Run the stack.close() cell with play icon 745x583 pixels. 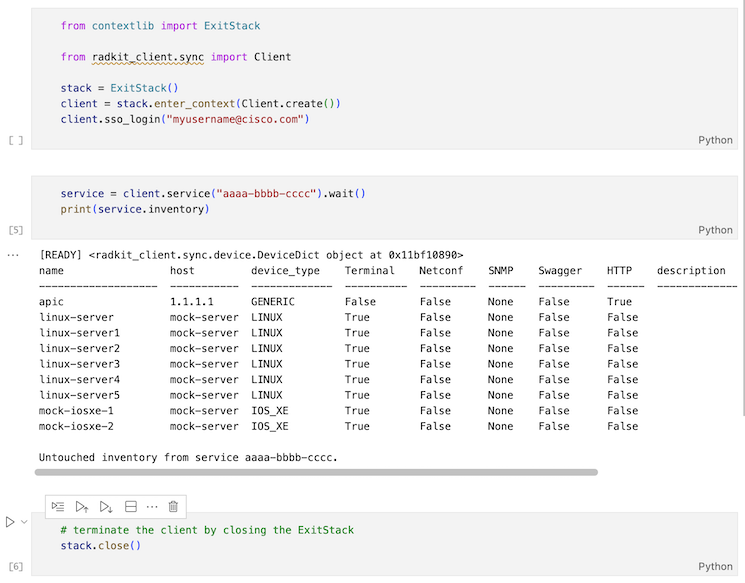coord(10,522)
